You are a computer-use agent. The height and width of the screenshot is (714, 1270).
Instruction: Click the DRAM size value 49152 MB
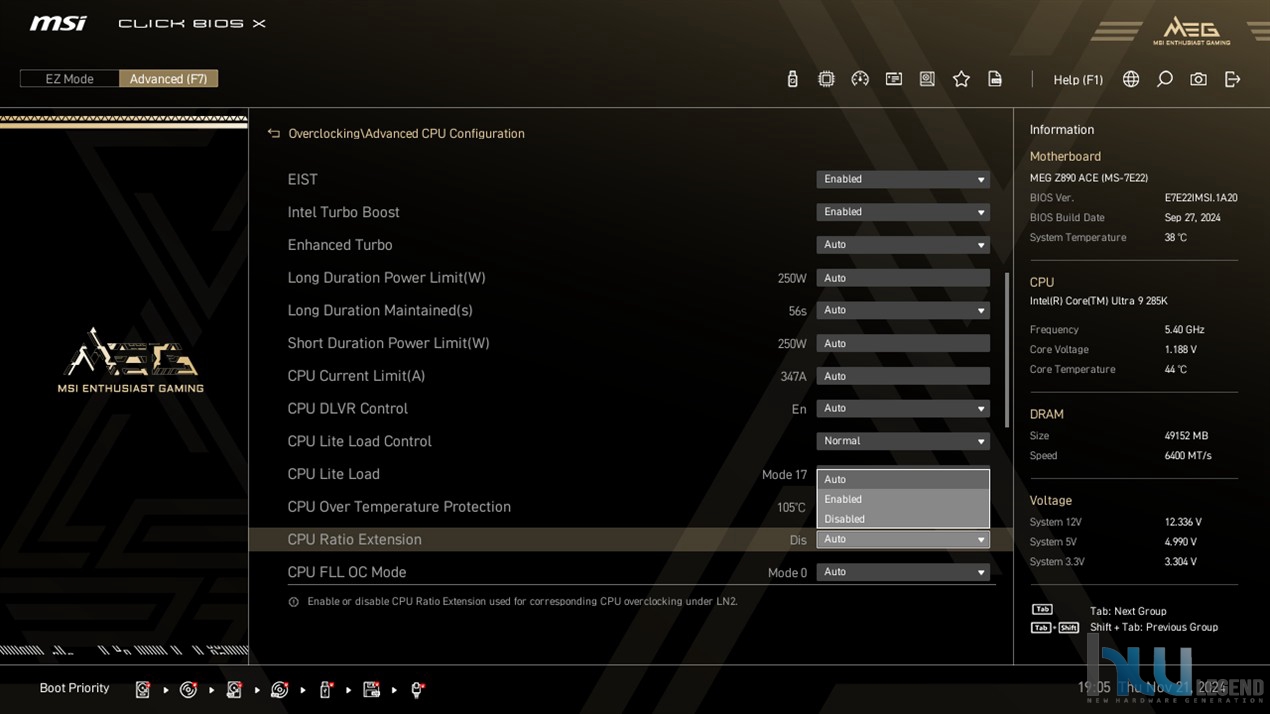(1186, 436)
